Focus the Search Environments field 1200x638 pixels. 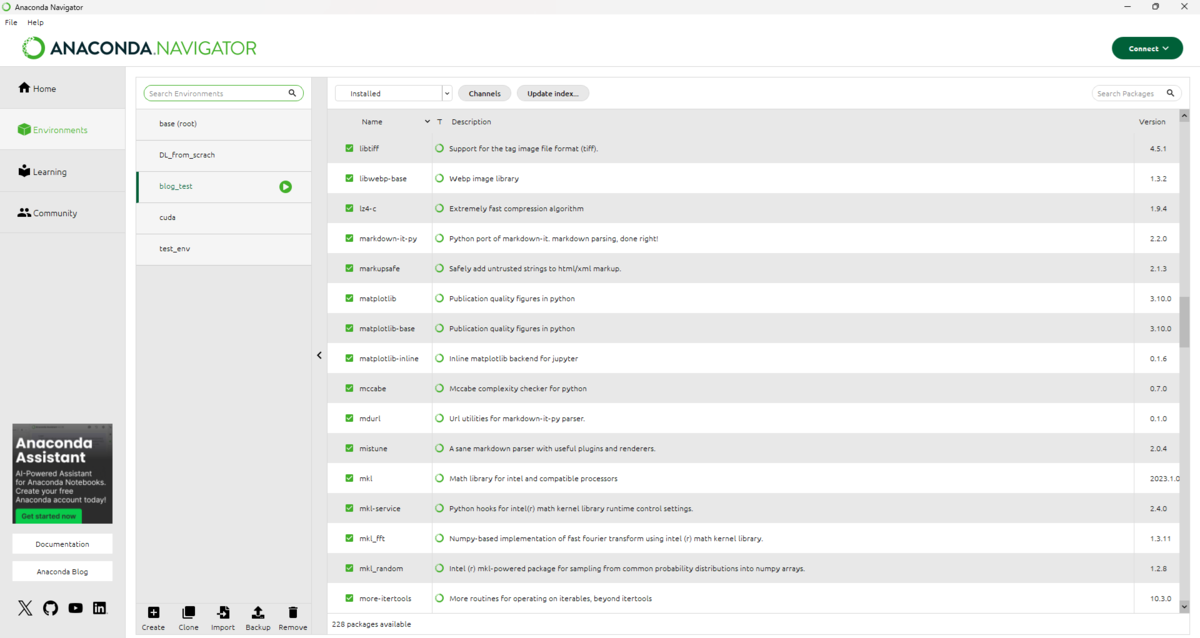pyautogui.click(x=224, y=93)
